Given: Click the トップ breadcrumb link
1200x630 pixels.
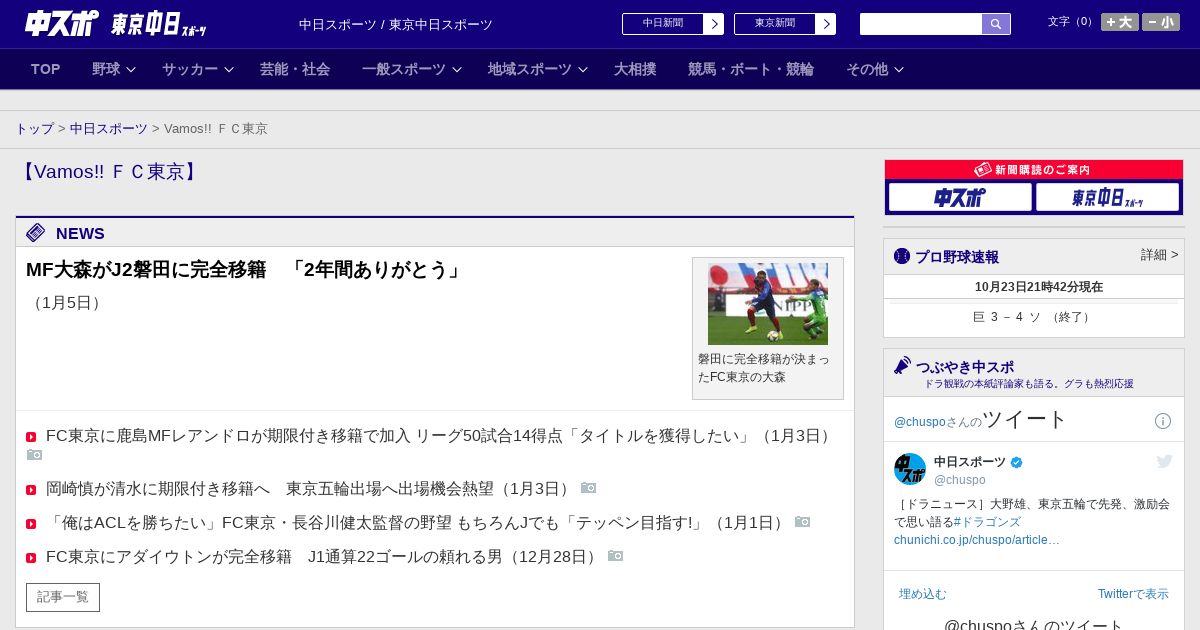Looking at the screenshot, I should click(x=34, y=129).
